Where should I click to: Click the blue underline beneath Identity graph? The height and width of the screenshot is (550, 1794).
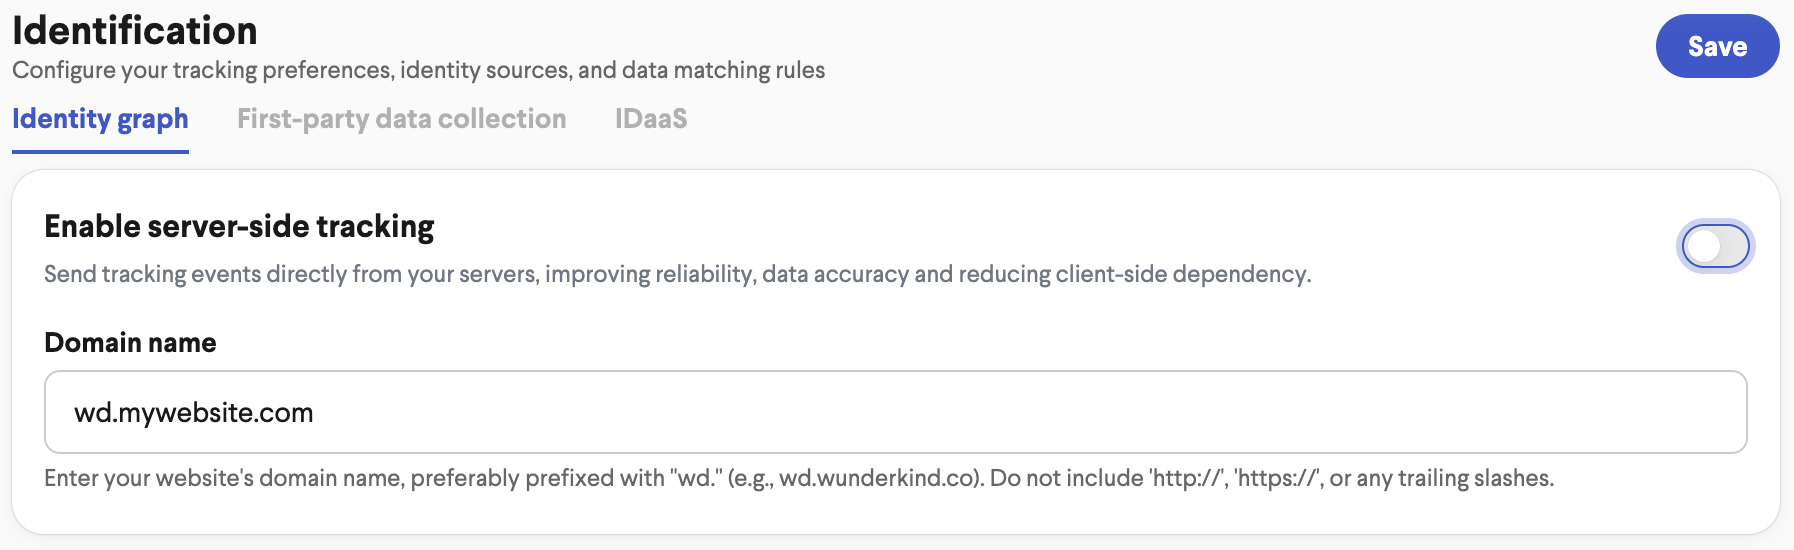(100, 152)
